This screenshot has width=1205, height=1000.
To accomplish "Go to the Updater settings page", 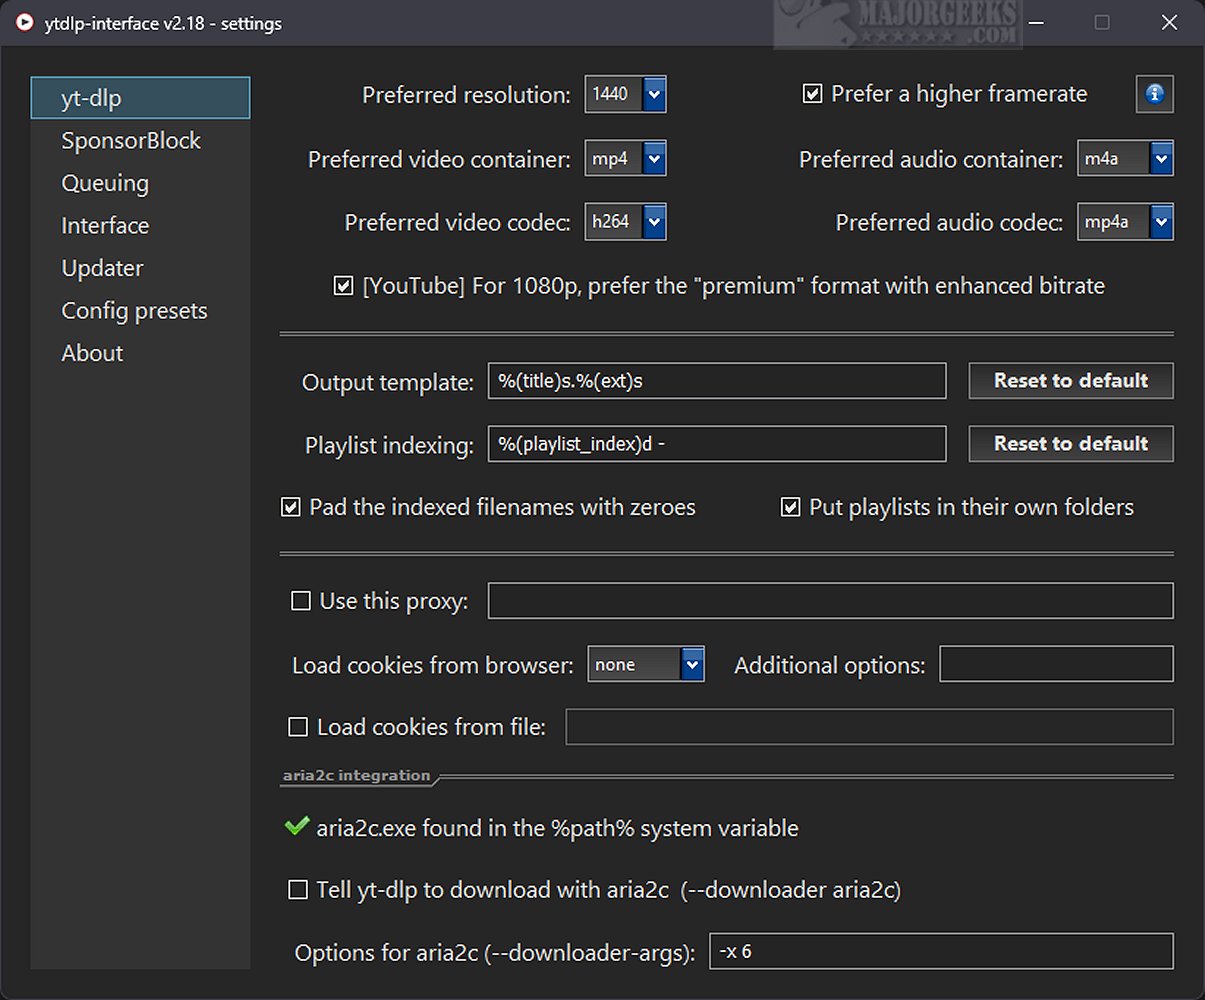I will pos(102,268).
